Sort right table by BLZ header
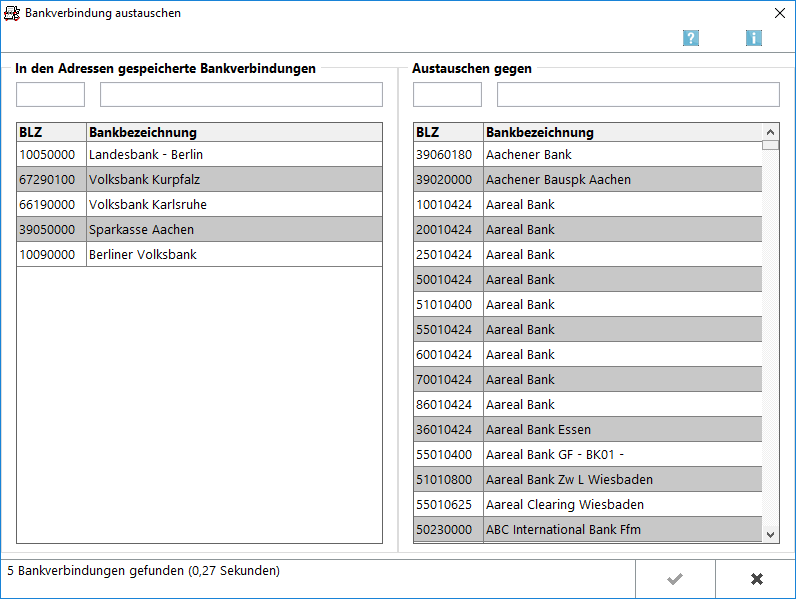796x599 pixels. (448, 132)
